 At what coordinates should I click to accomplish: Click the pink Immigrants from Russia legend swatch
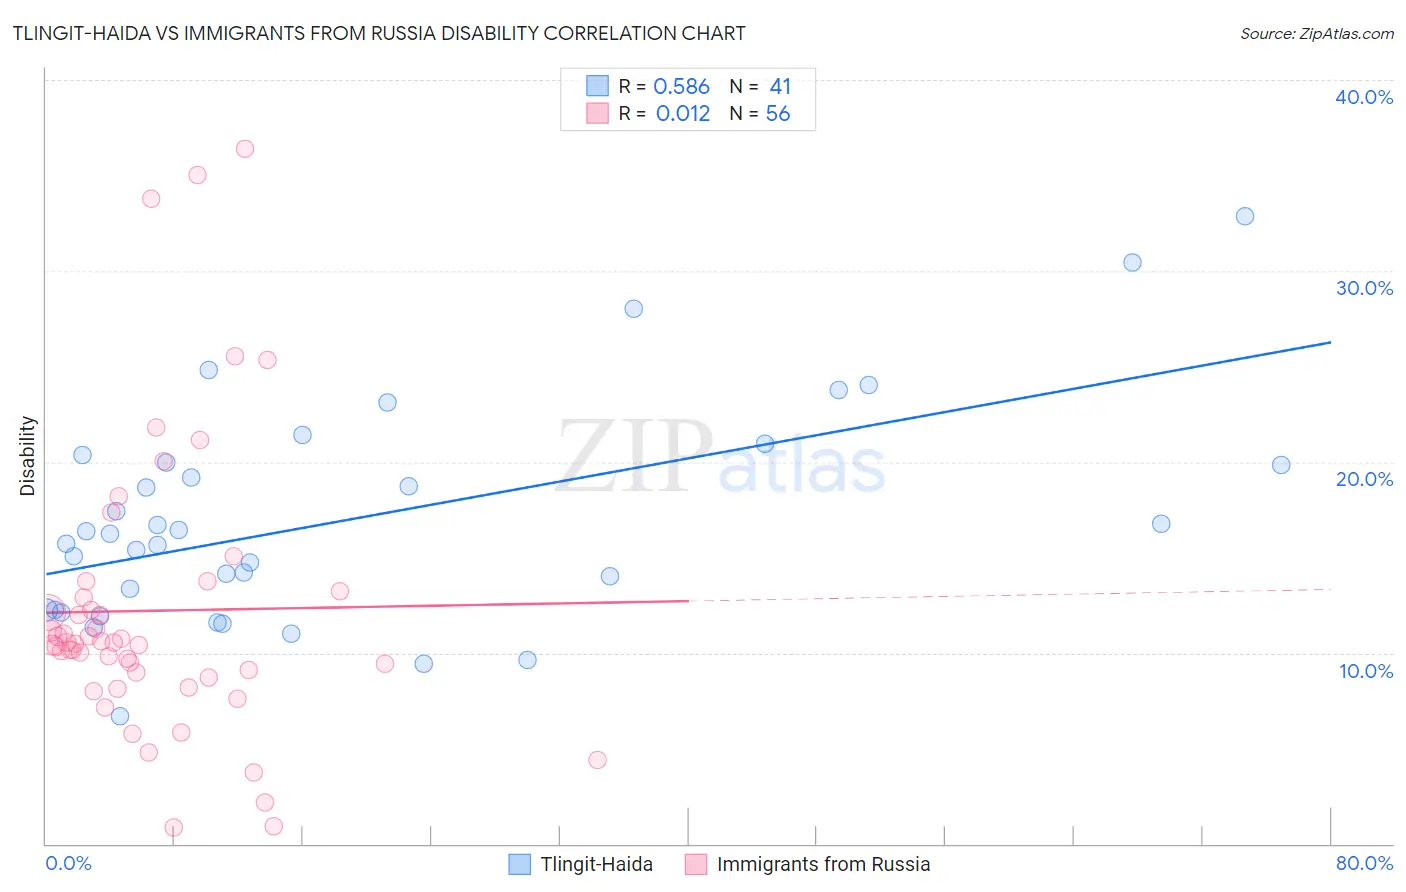696,864
